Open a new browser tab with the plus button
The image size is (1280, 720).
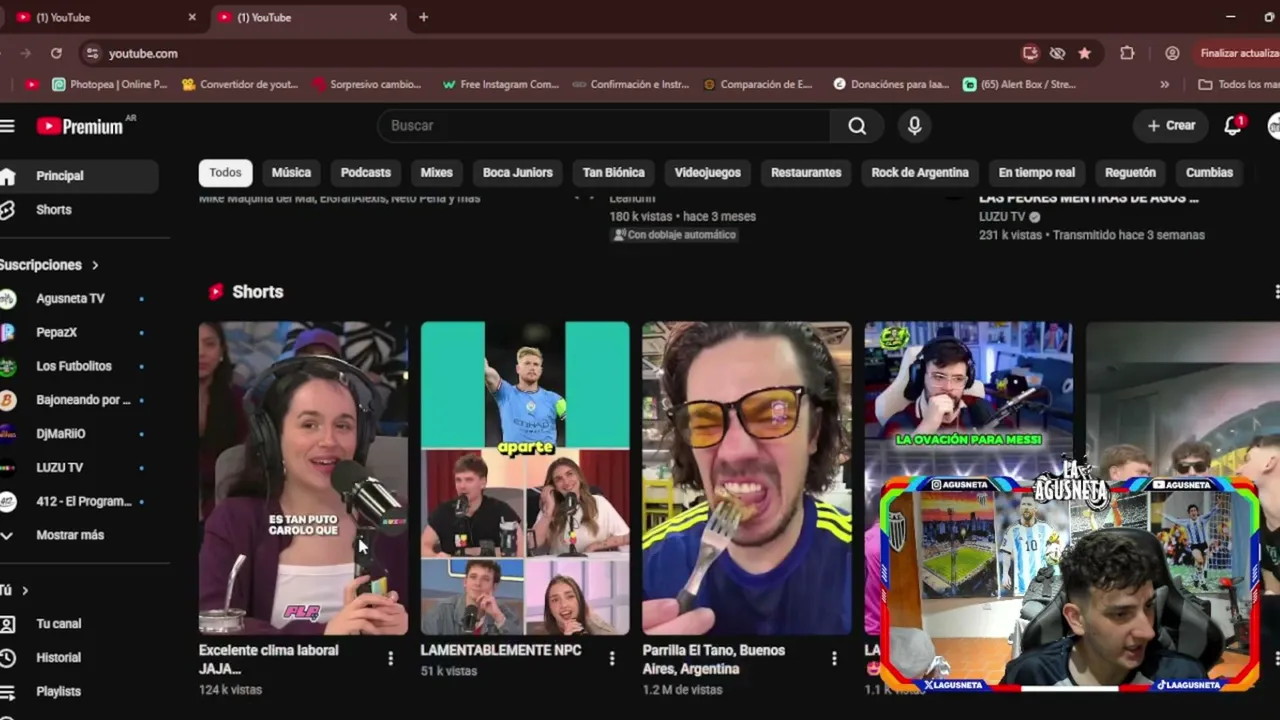pyautogui.click(x=423, y=17)
